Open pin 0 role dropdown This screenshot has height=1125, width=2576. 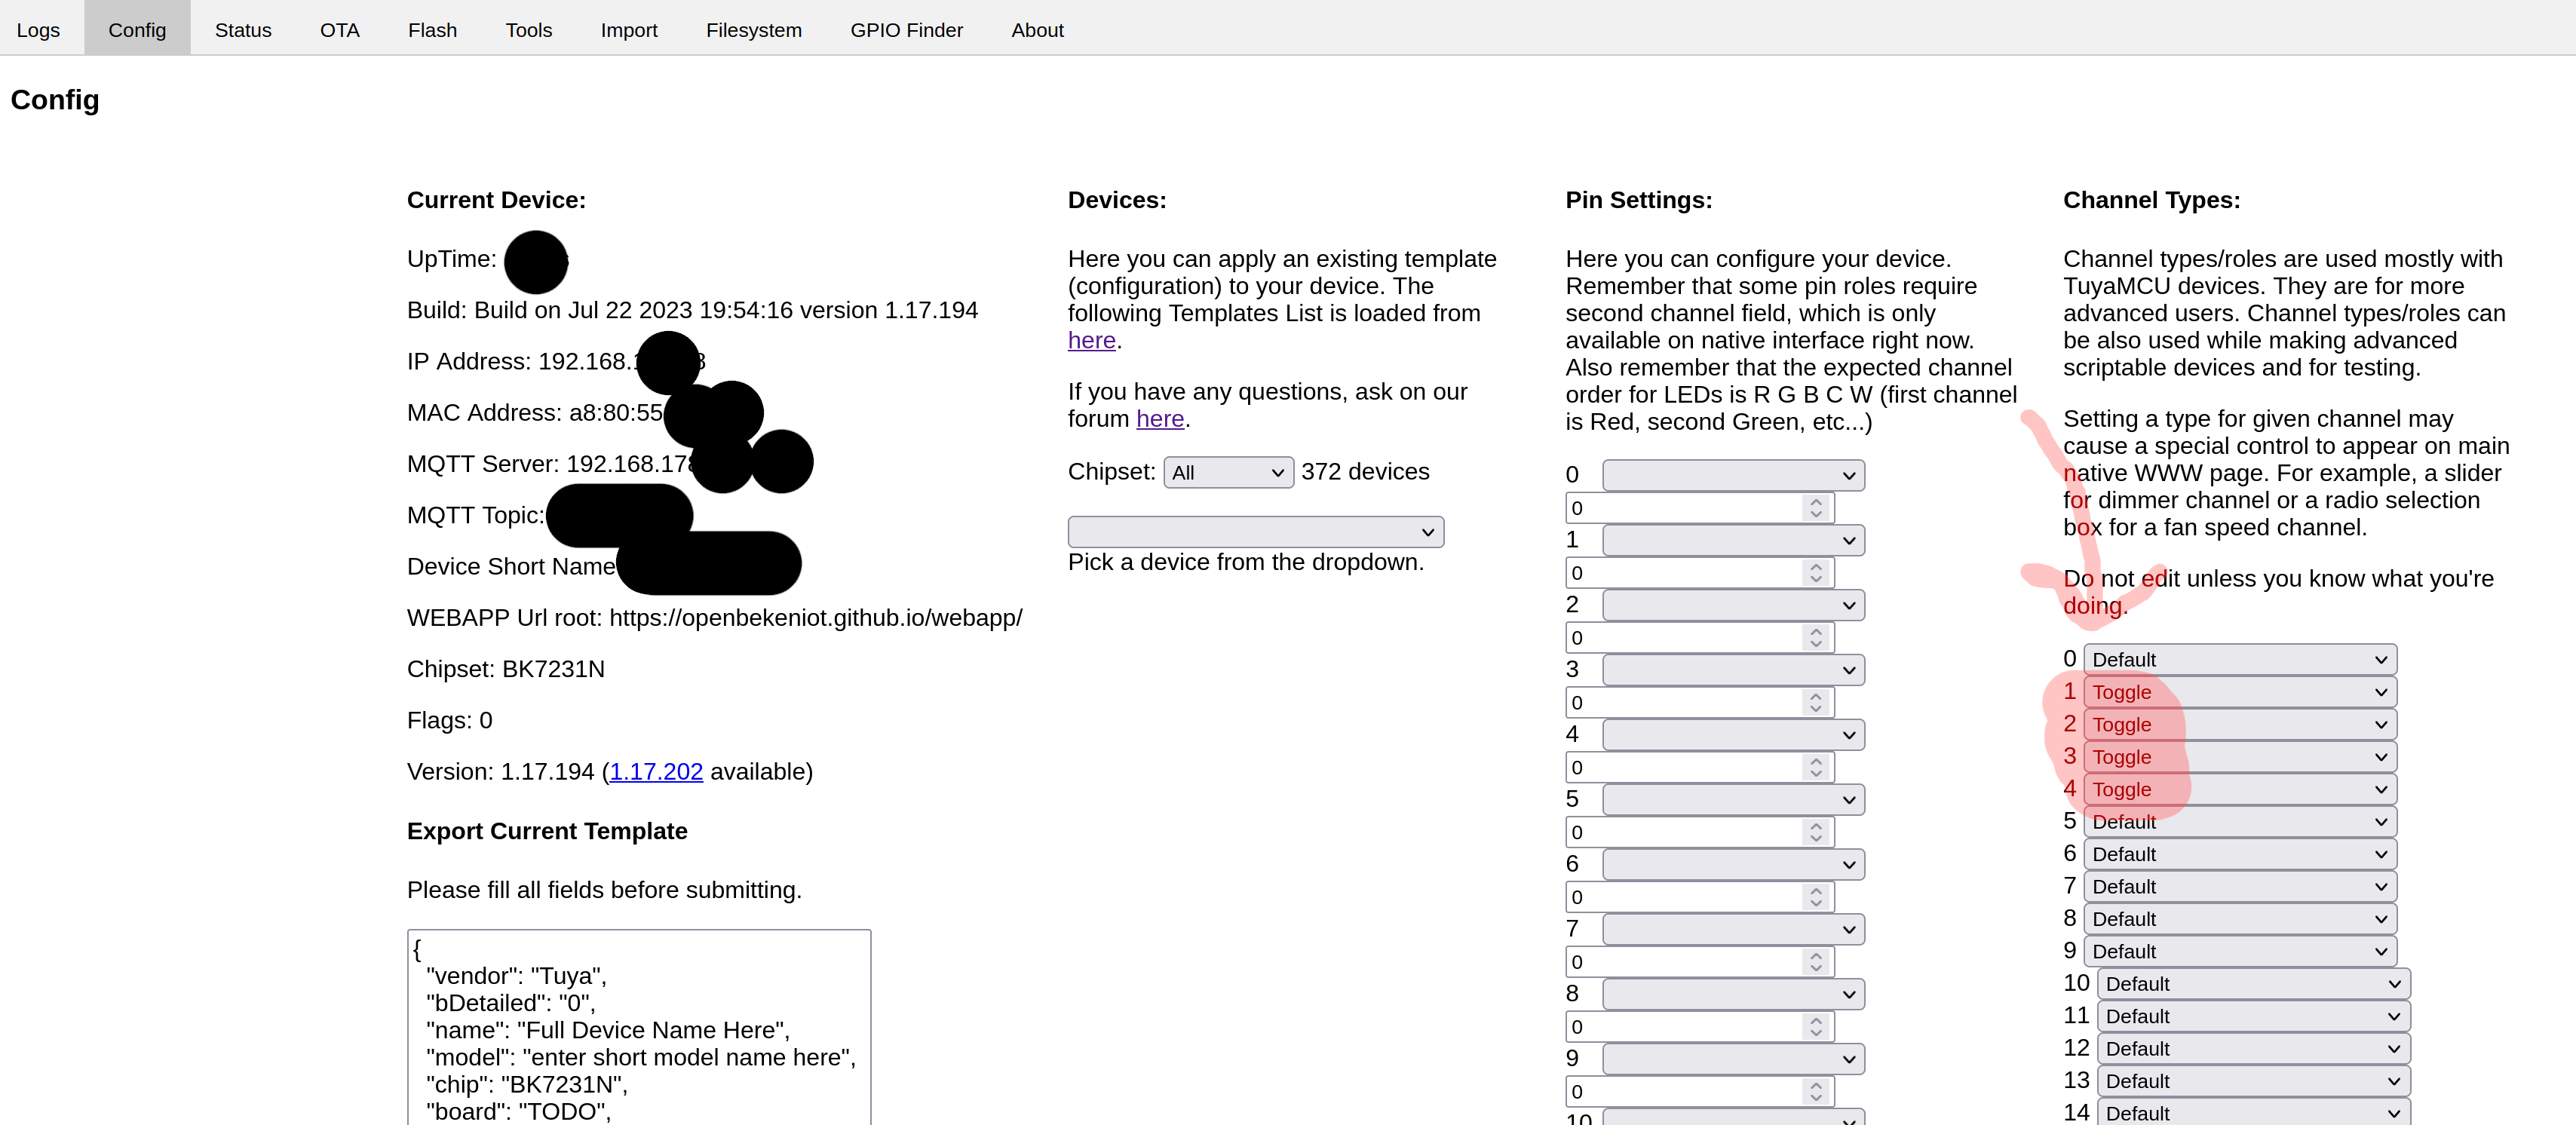(1733, 475)
